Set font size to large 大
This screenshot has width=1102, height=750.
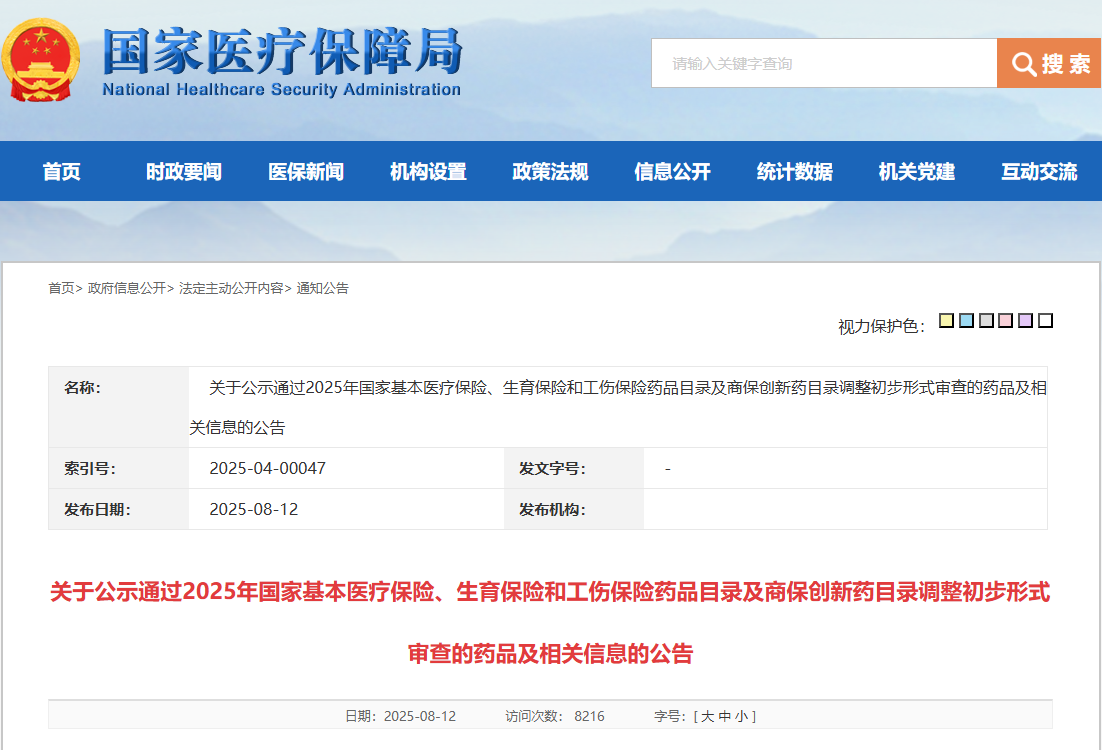point(707,716)
